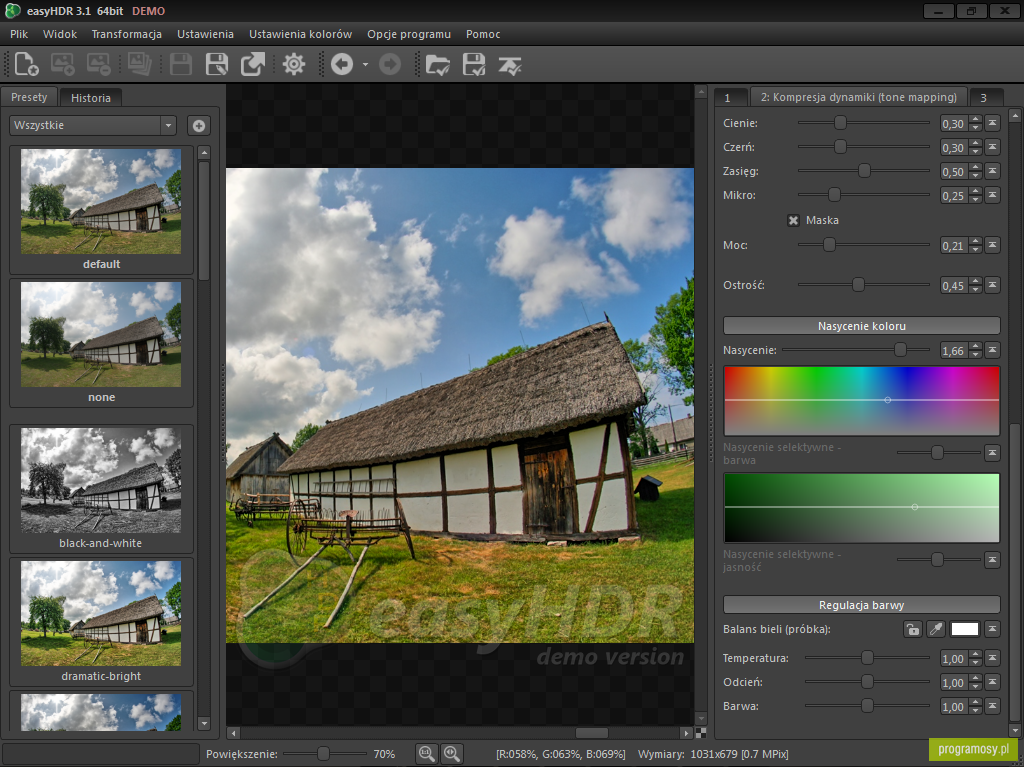Reset the Cienie slider to default
This screenshot has width=1024, height=767.
click(992, 123)
